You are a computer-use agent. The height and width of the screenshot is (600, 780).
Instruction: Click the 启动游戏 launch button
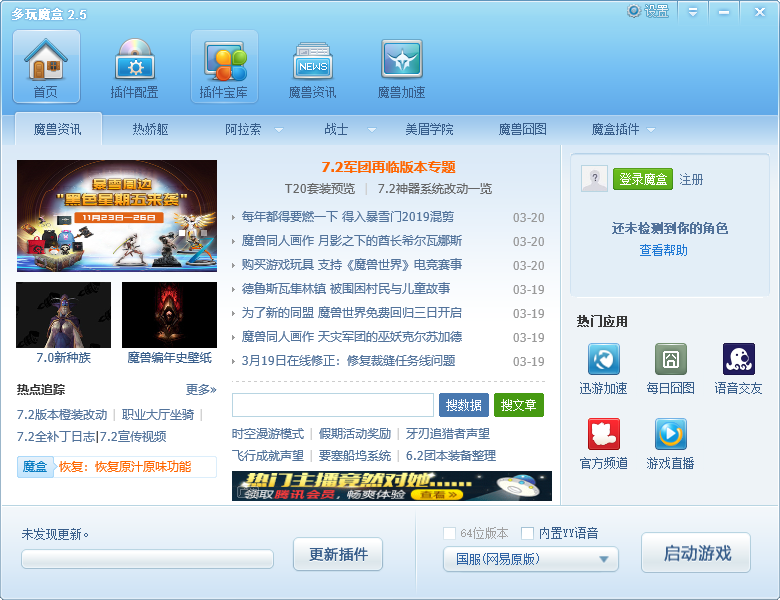click(696, 553)
